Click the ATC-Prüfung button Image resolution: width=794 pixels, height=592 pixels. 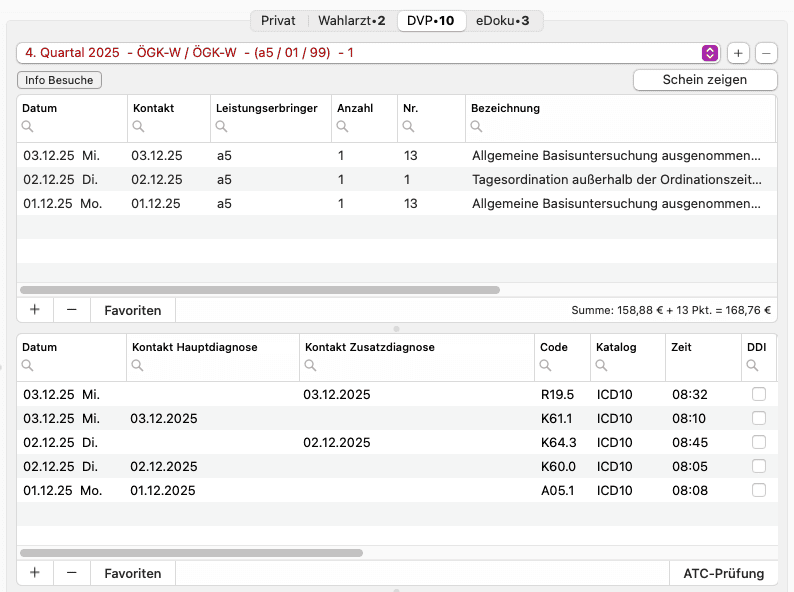tap(724, 573)
